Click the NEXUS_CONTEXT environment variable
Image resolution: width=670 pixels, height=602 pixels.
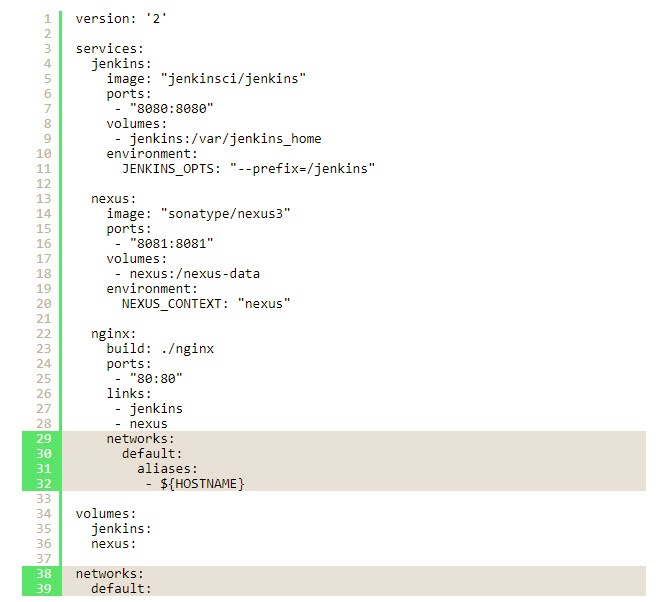click(x=173, y=304)
